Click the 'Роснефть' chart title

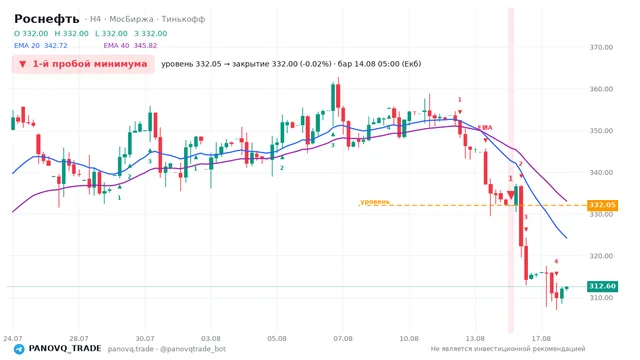[x=47, y=19]
